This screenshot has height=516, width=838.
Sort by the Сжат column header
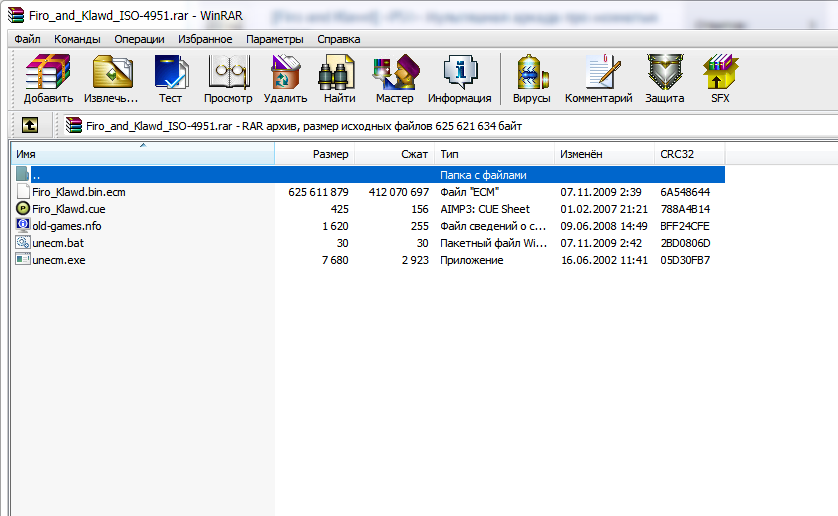point(394,154)
